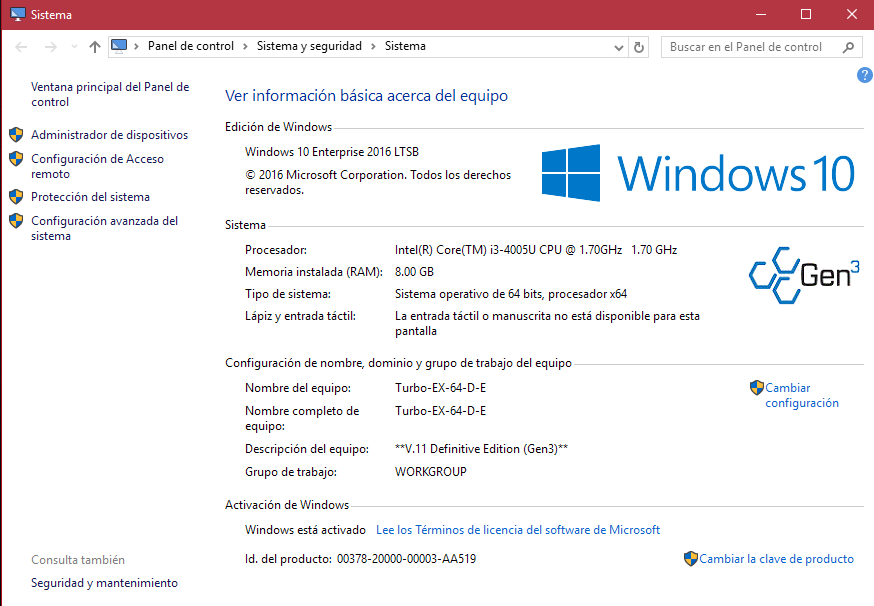Screen dimensions: 874x606
Task: Click the search magnifier icon
Action: click(848, 47)
